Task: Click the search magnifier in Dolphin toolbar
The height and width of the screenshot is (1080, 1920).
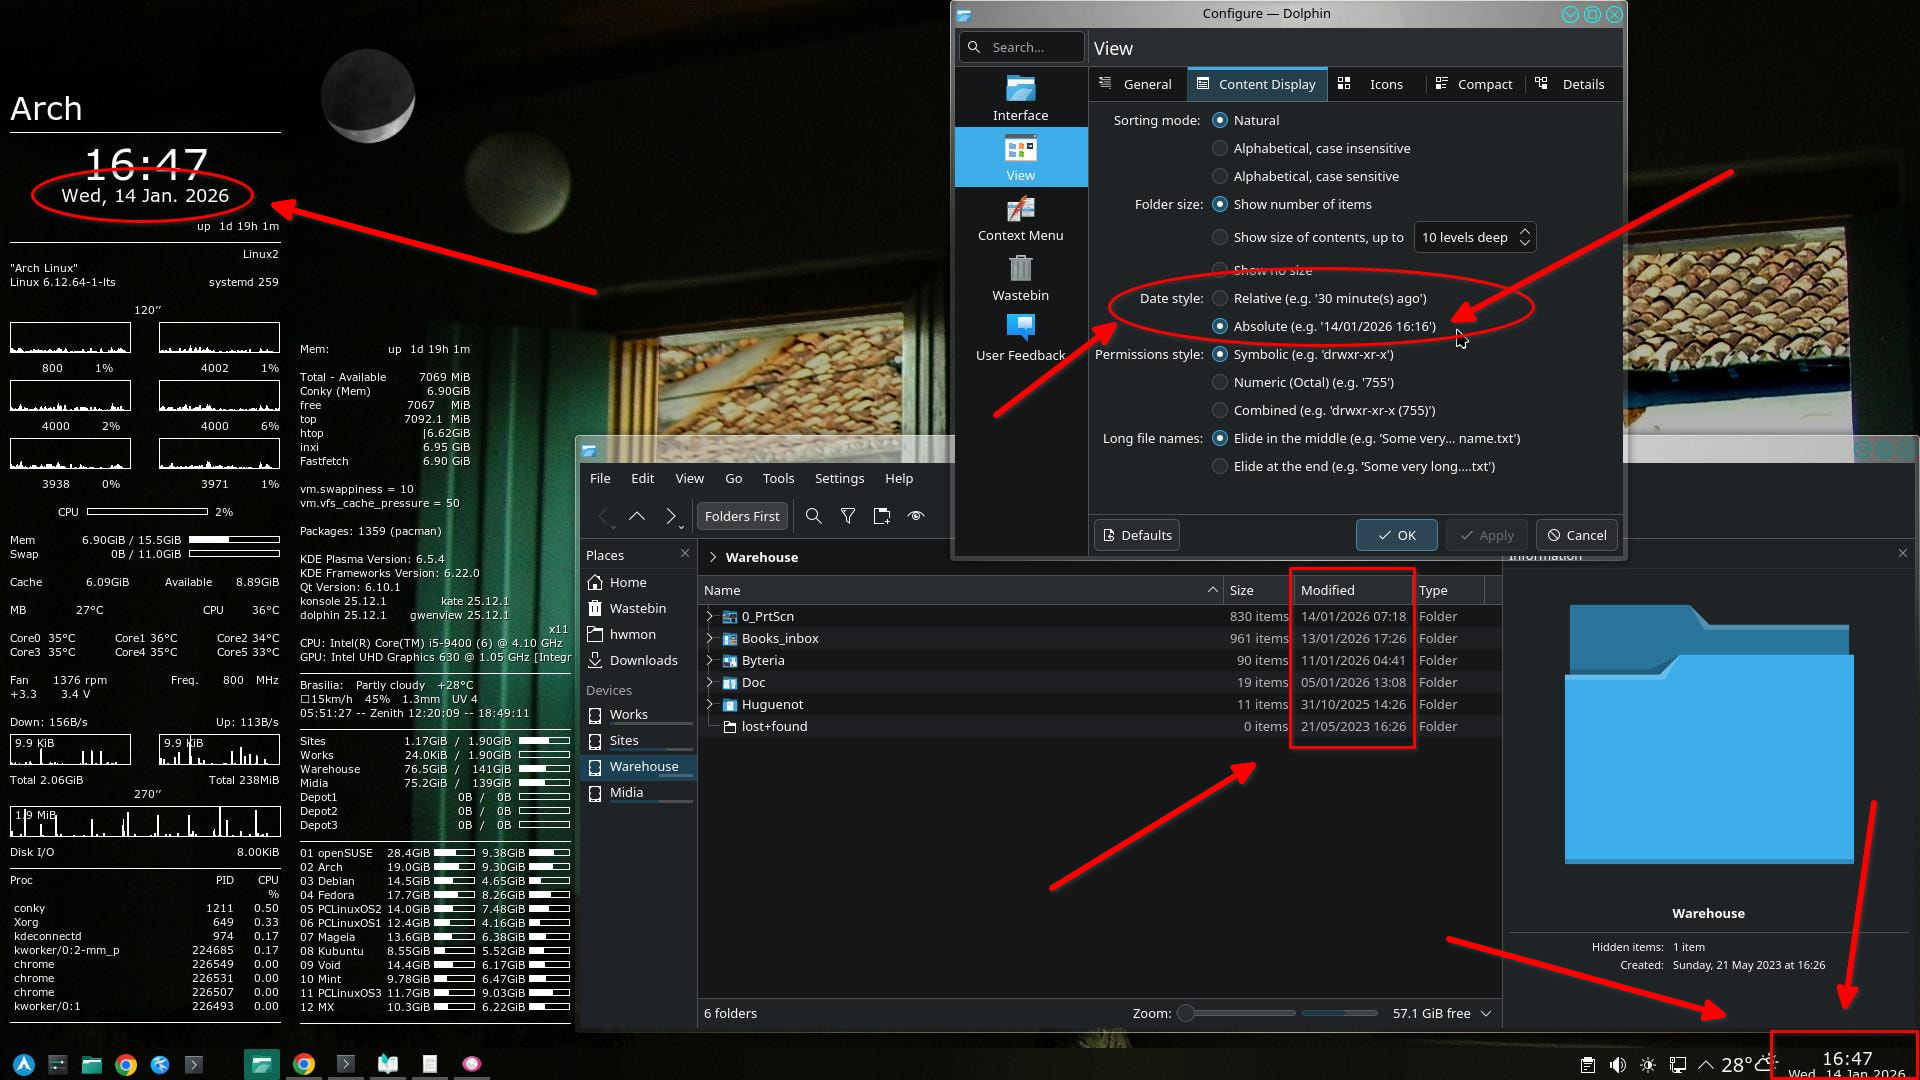Action: pyautogui.click(x=813, y=516)
